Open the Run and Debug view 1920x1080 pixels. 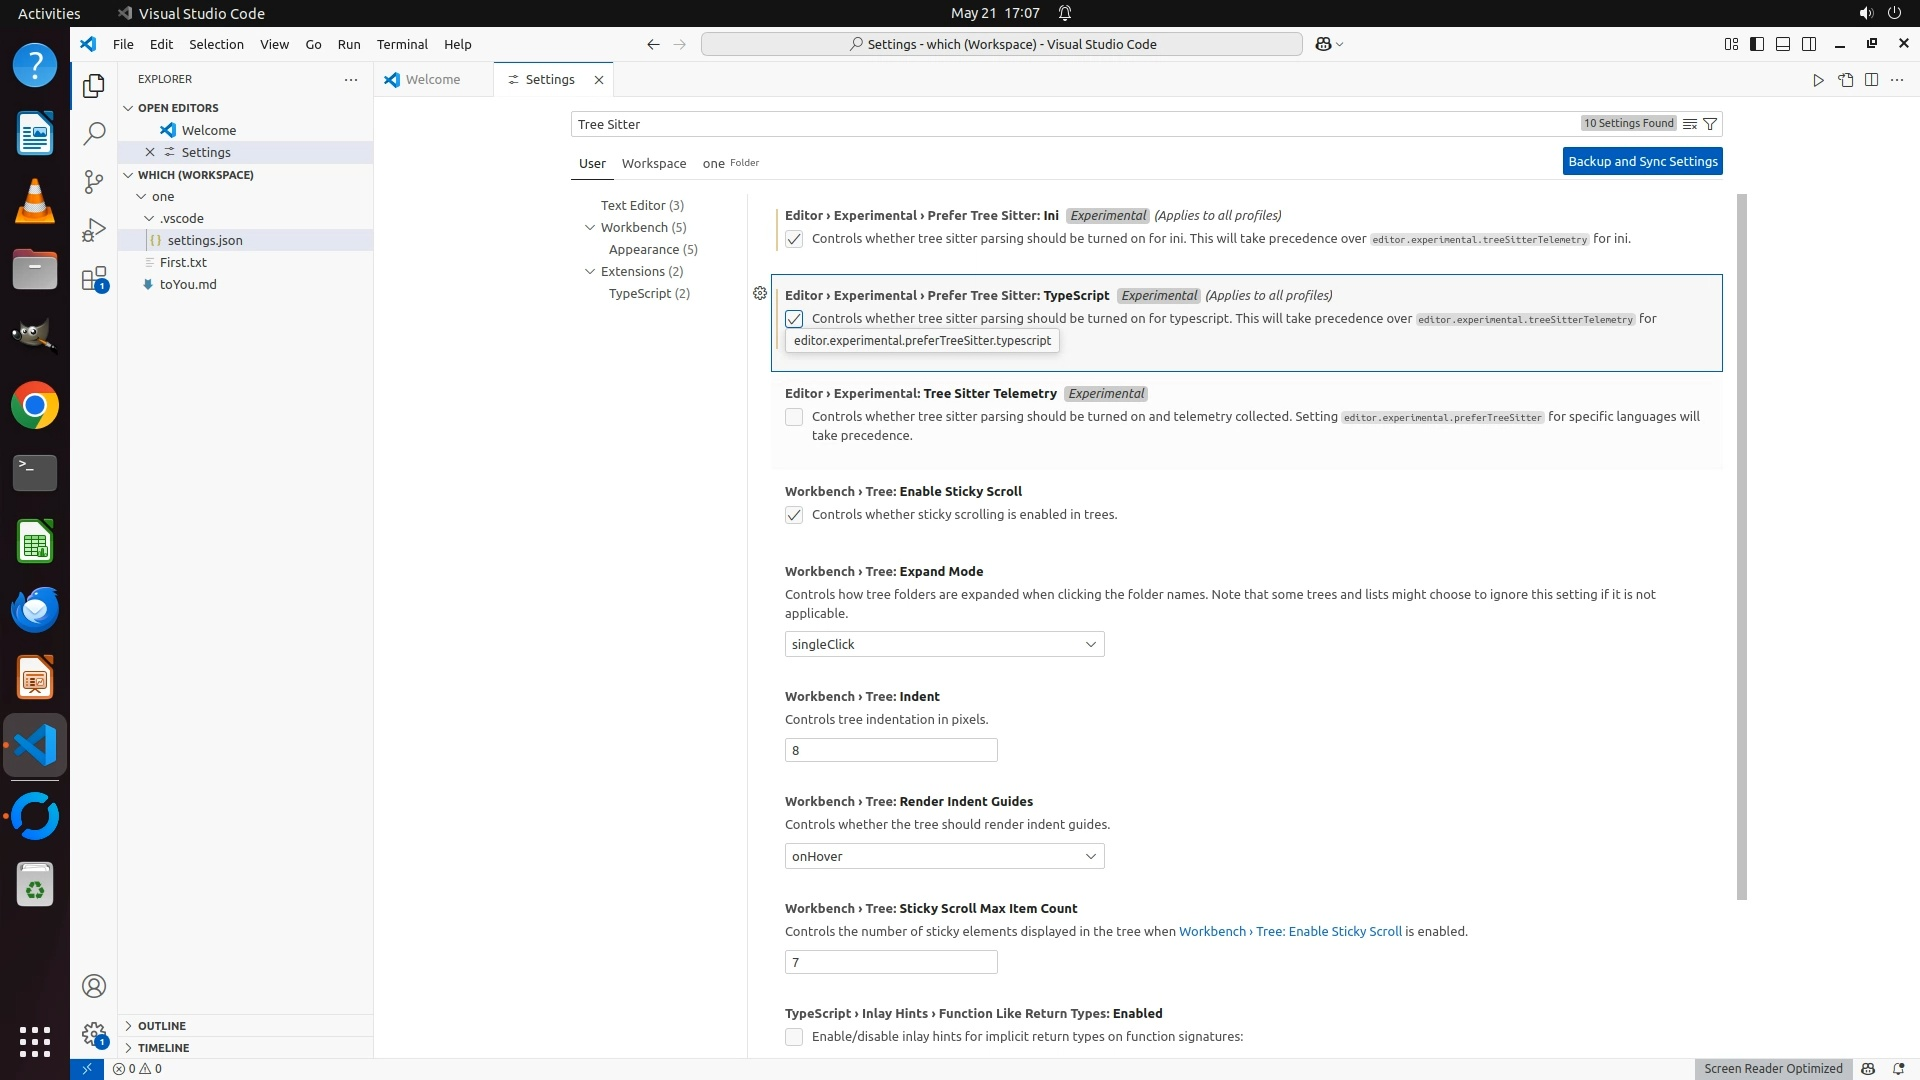tap(94, 230)
